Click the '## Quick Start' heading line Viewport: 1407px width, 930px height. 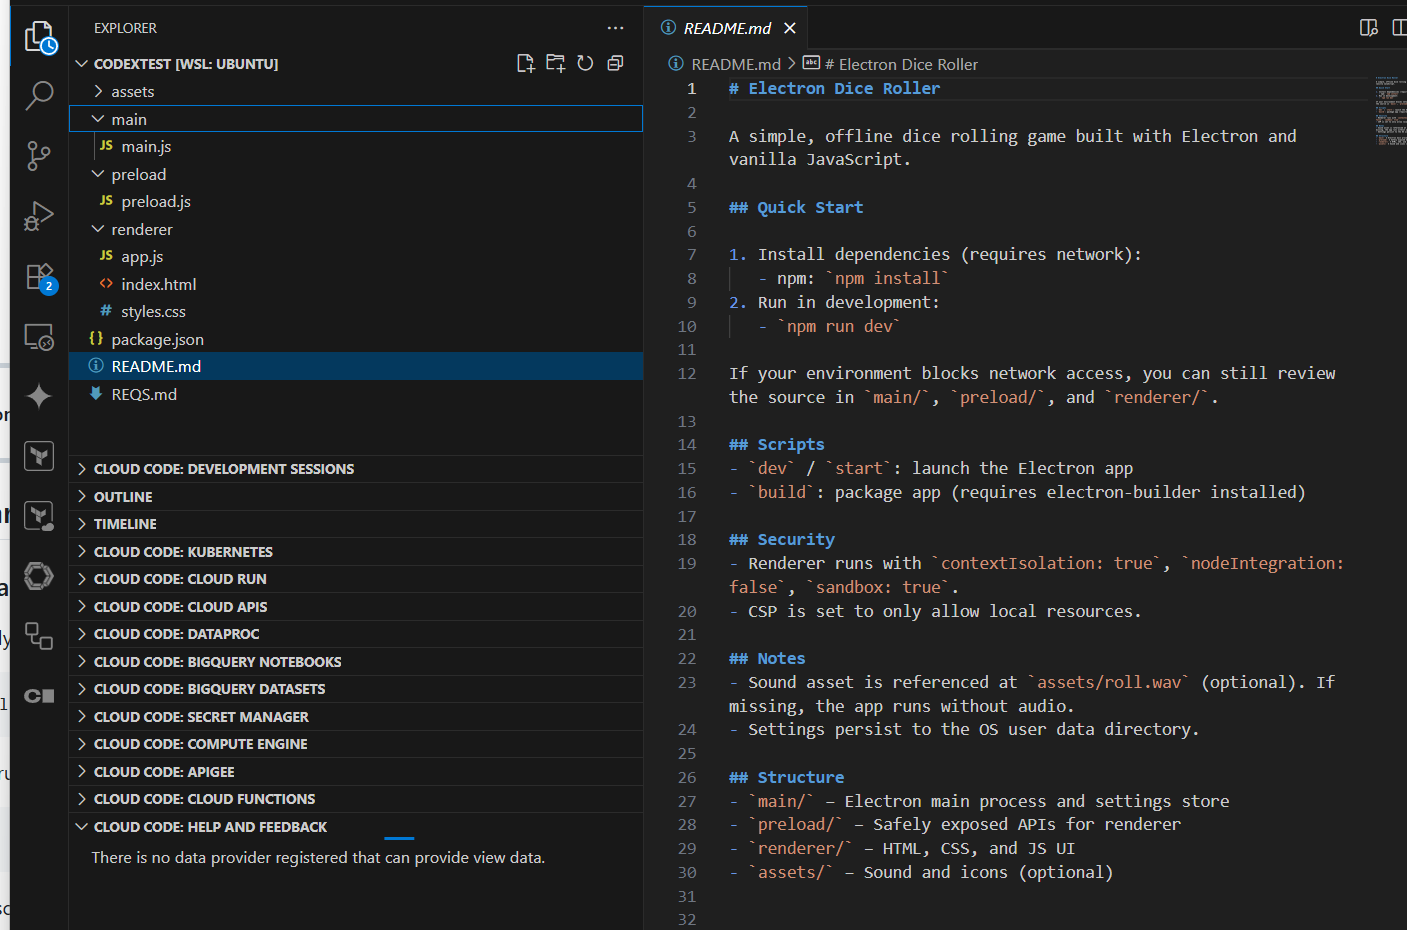(796, 207)
